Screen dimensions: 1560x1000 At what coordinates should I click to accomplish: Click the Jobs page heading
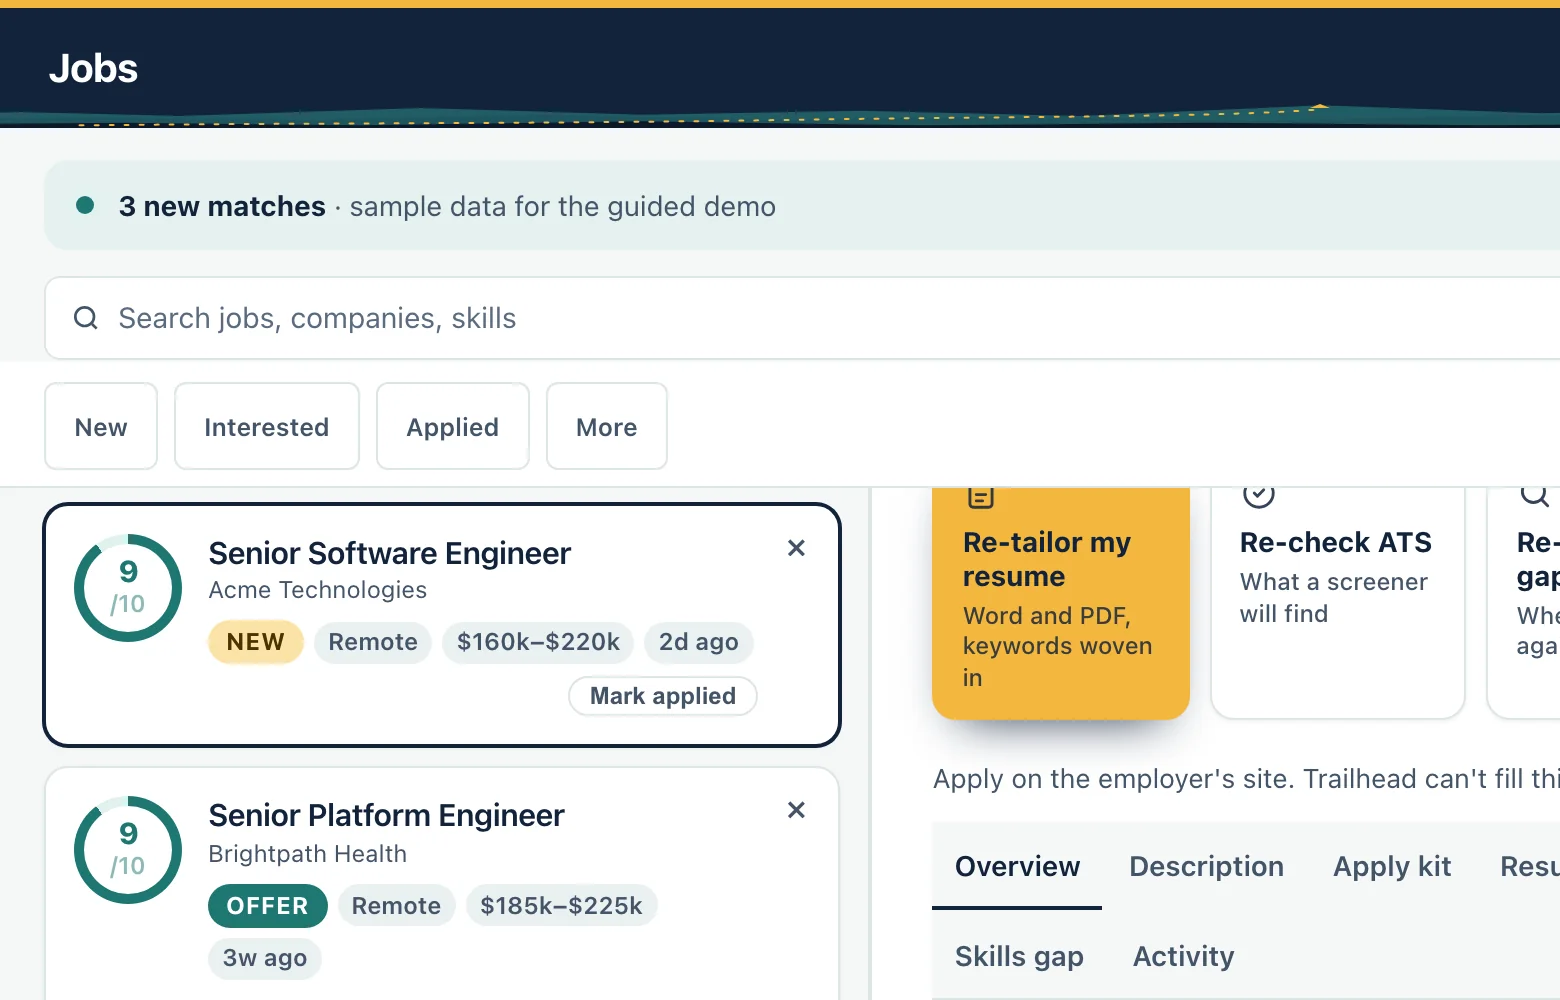click(93, 68)
